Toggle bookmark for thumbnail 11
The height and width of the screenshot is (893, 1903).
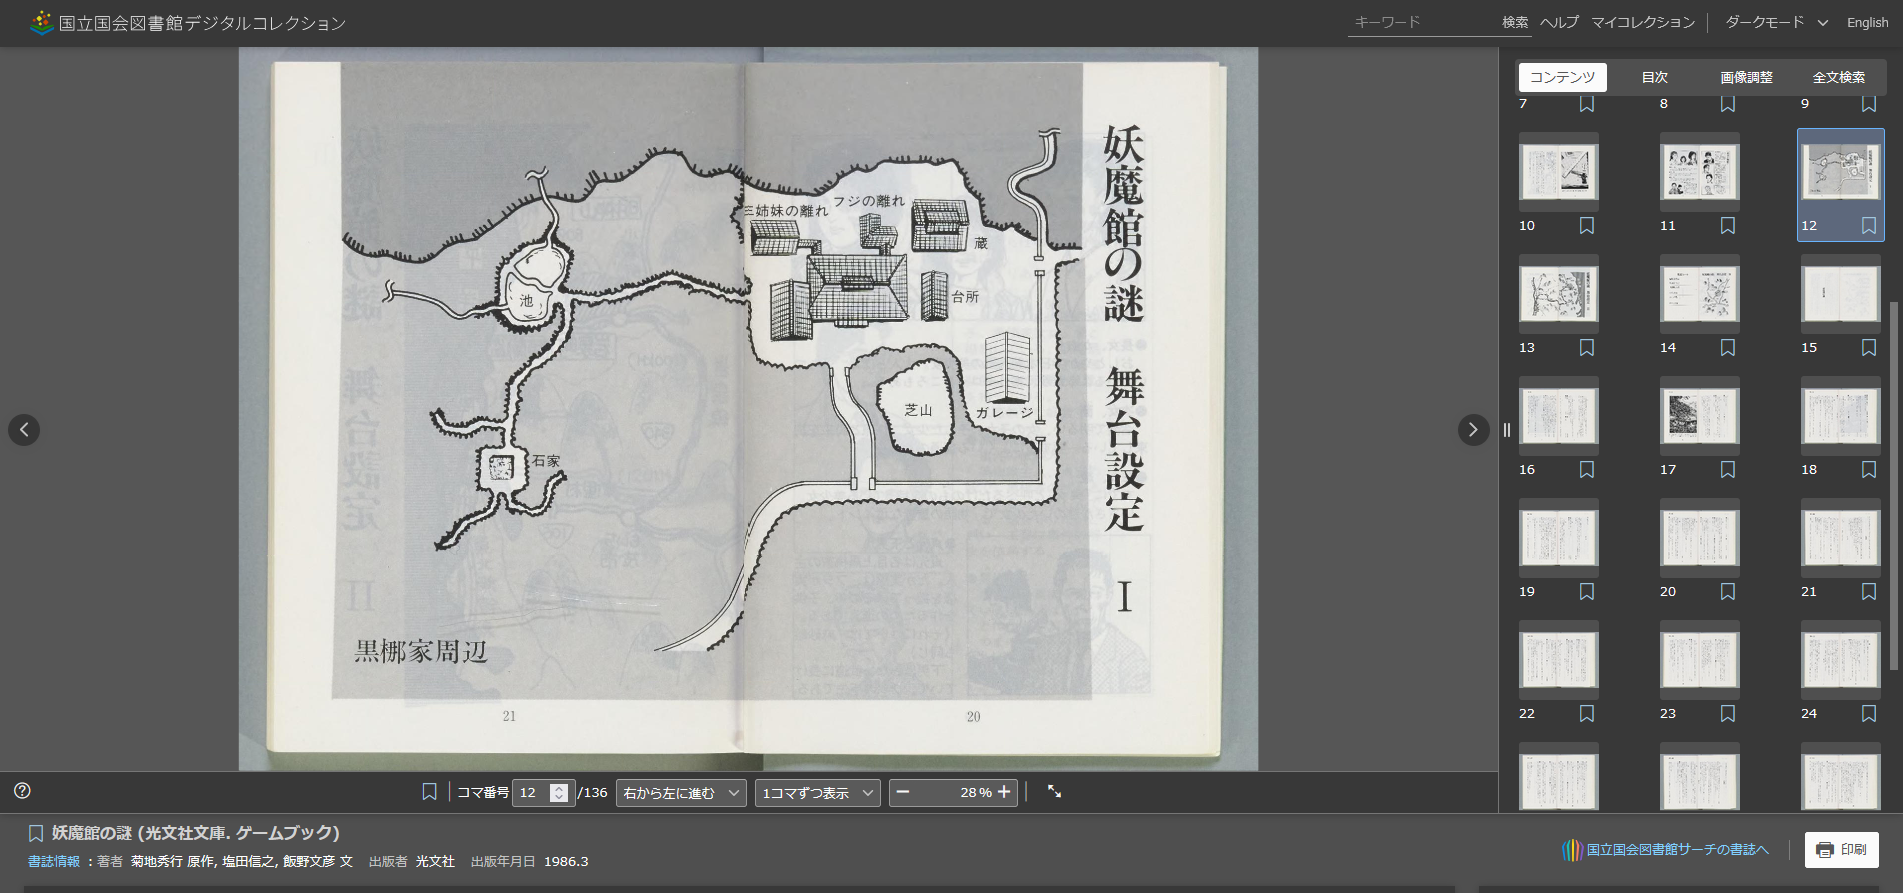coord(1728,226)
